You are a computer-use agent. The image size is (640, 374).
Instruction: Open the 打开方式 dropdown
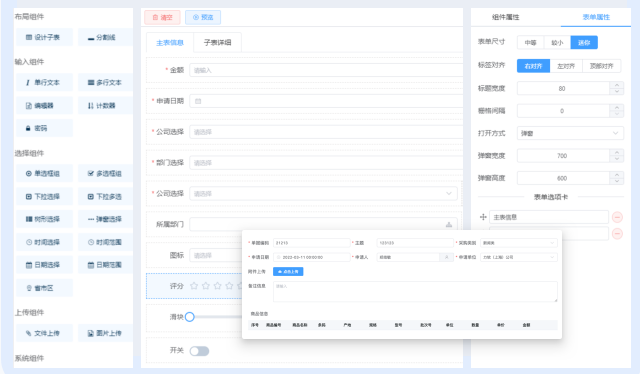point(570,133)
